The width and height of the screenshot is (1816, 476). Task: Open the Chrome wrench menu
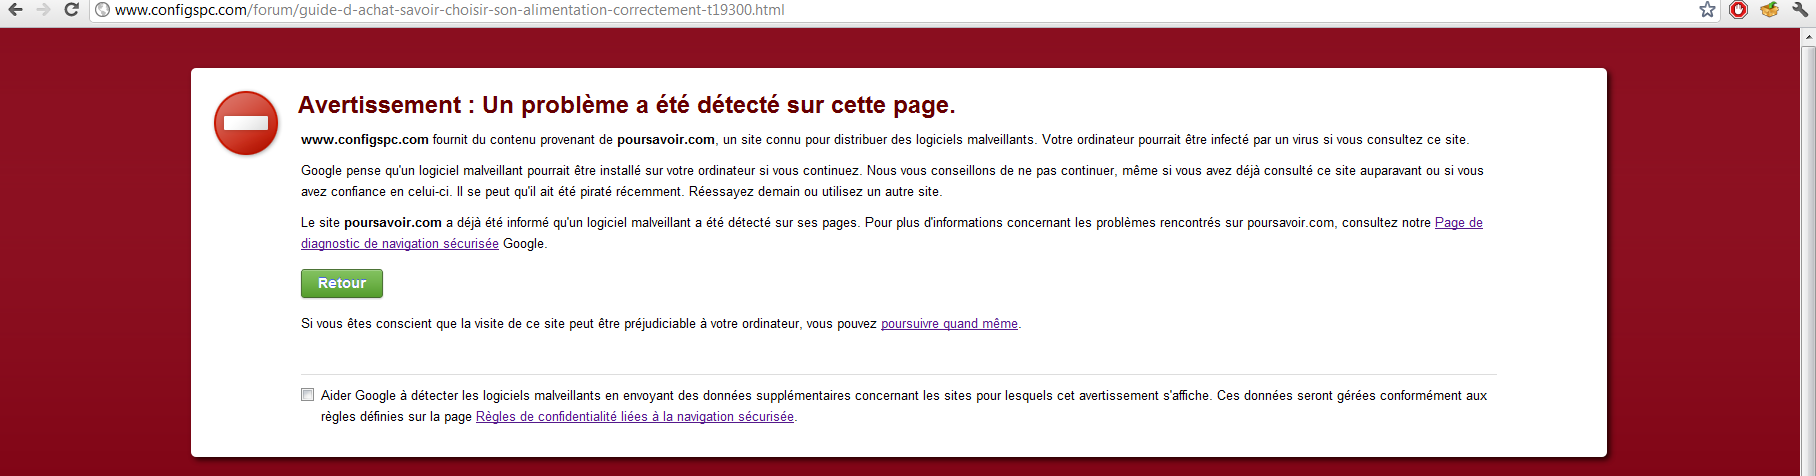coord(1800,10)
